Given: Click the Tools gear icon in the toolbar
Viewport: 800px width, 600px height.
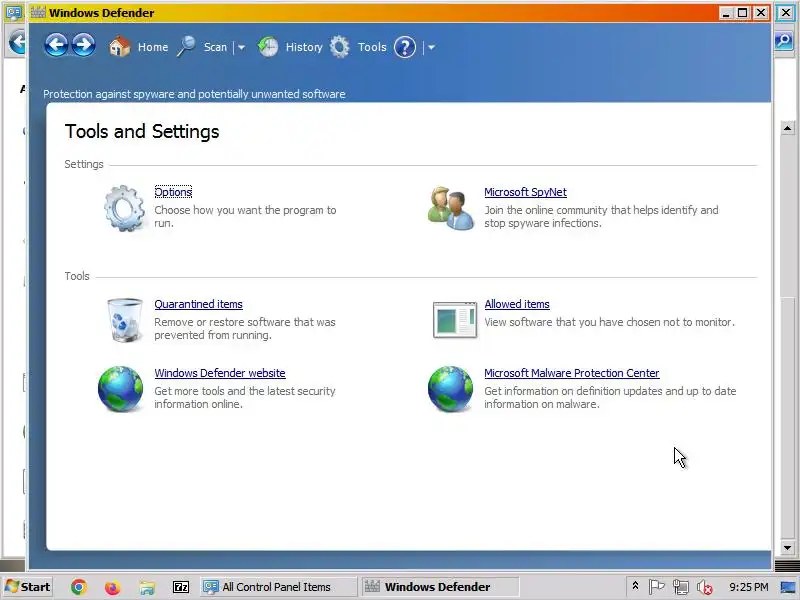Looking at the screenshot, I should pyautogui.click(x=340, y=47).
